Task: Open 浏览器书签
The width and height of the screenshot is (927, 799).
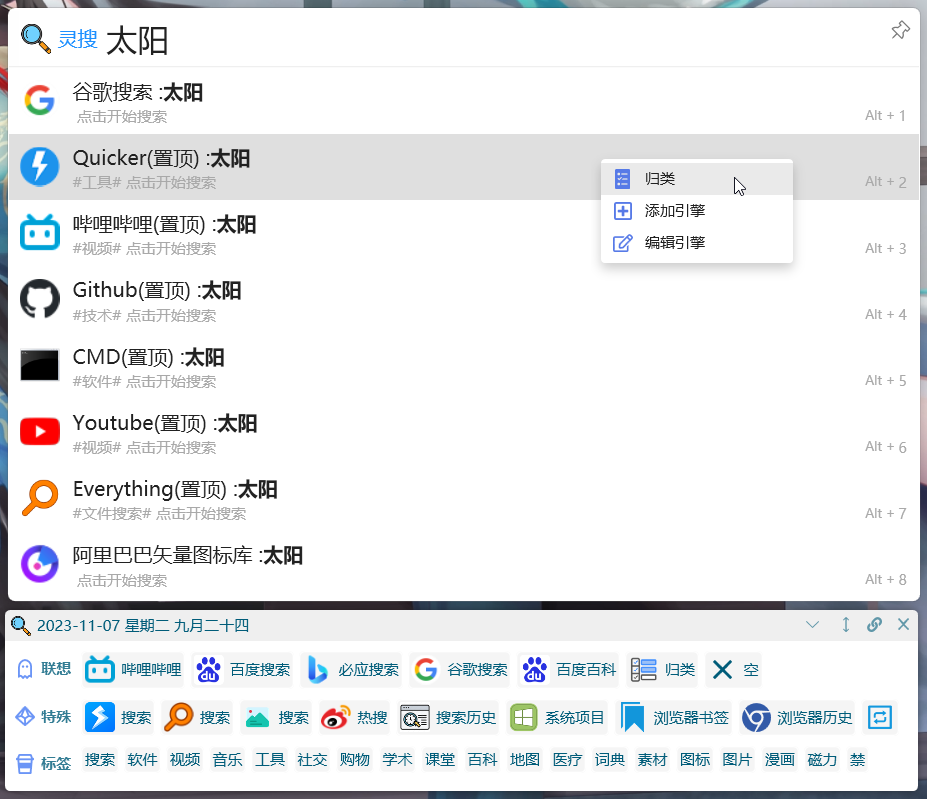Action: 673,717
